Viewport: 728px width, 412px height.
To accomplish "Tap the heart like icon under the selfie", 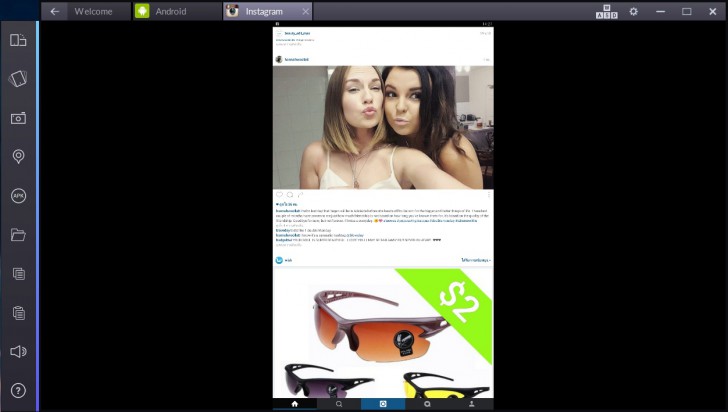I will 279,195.
